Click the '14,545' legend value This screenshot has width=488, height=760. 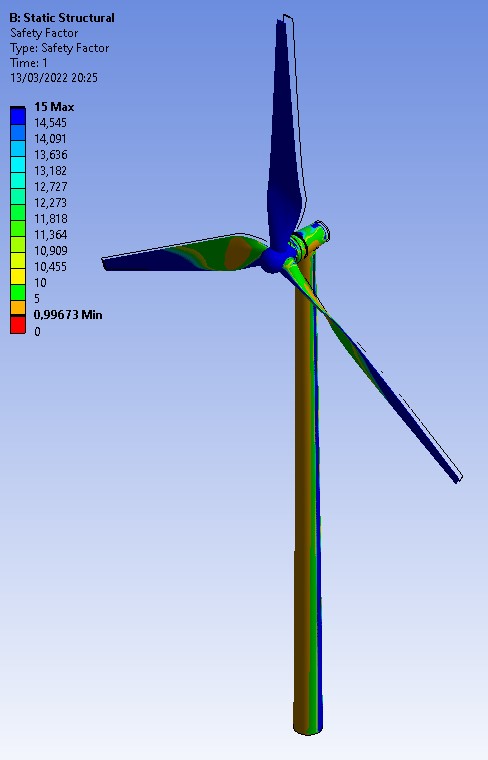[x=50, y=123]
